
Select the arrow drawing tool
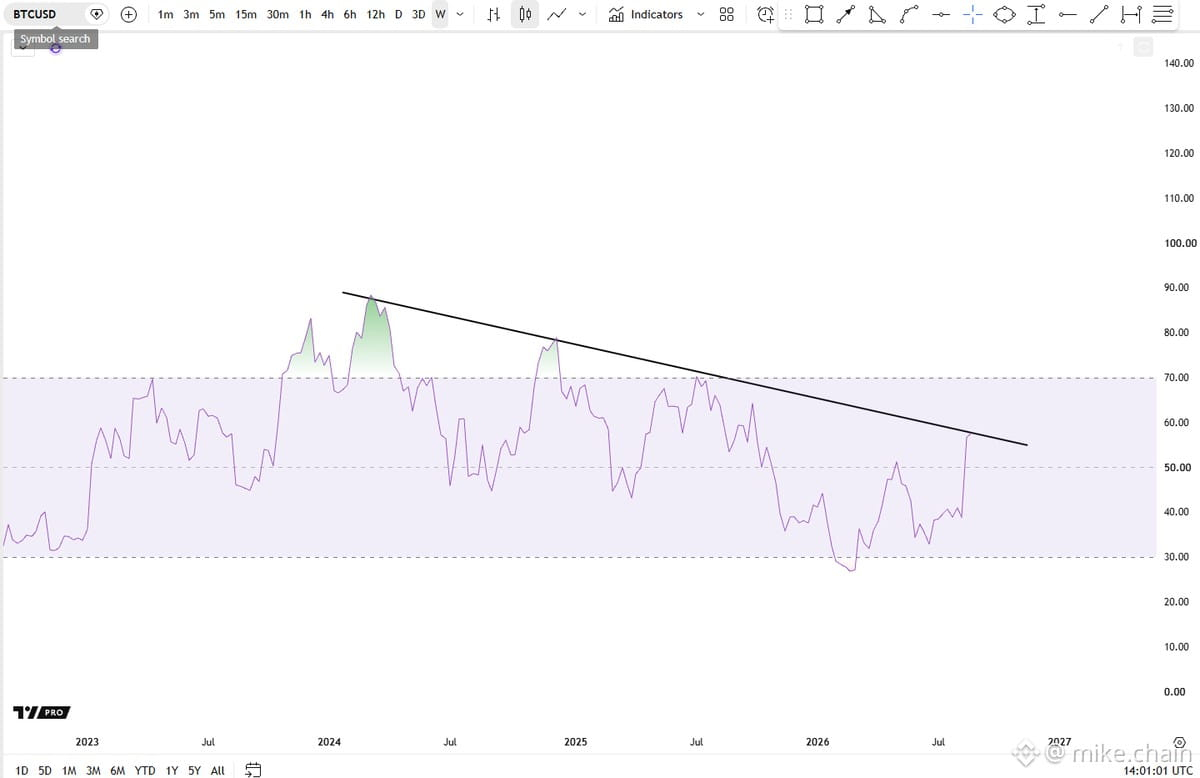coord(846,15)
